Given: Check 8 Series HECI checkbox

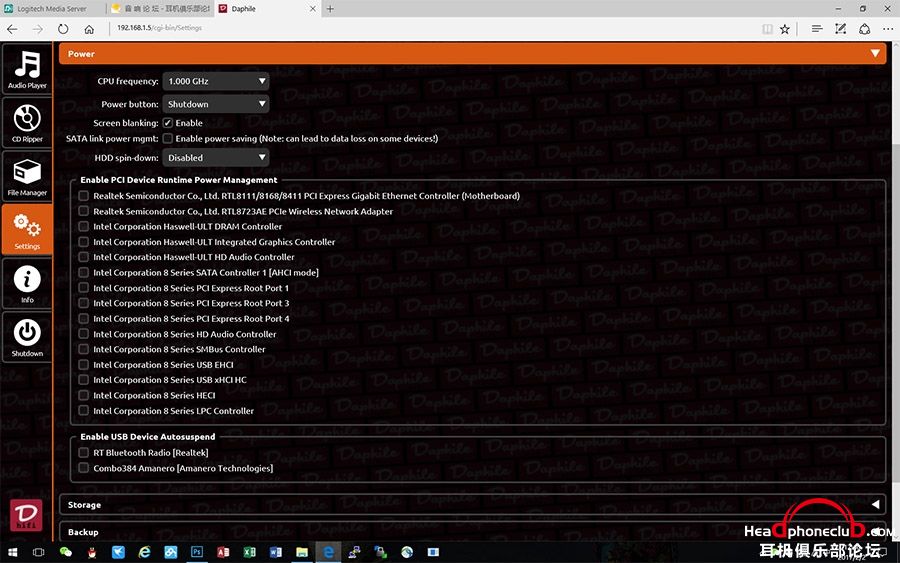Looking at the screenshot, I should point(84,395).
